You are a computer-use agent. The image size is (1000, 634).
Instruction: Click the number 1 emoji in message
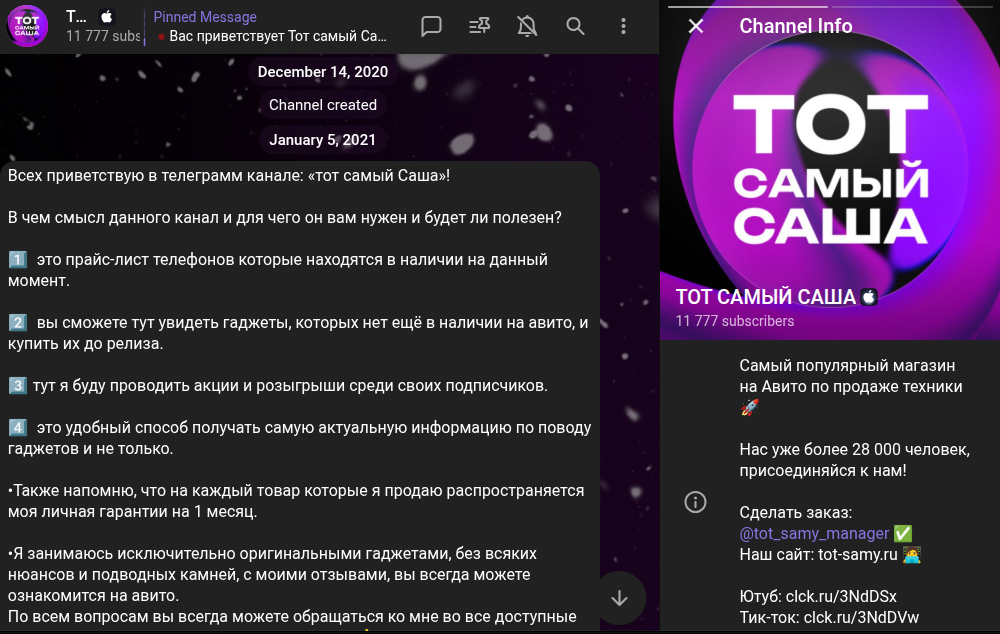[17, 260]
